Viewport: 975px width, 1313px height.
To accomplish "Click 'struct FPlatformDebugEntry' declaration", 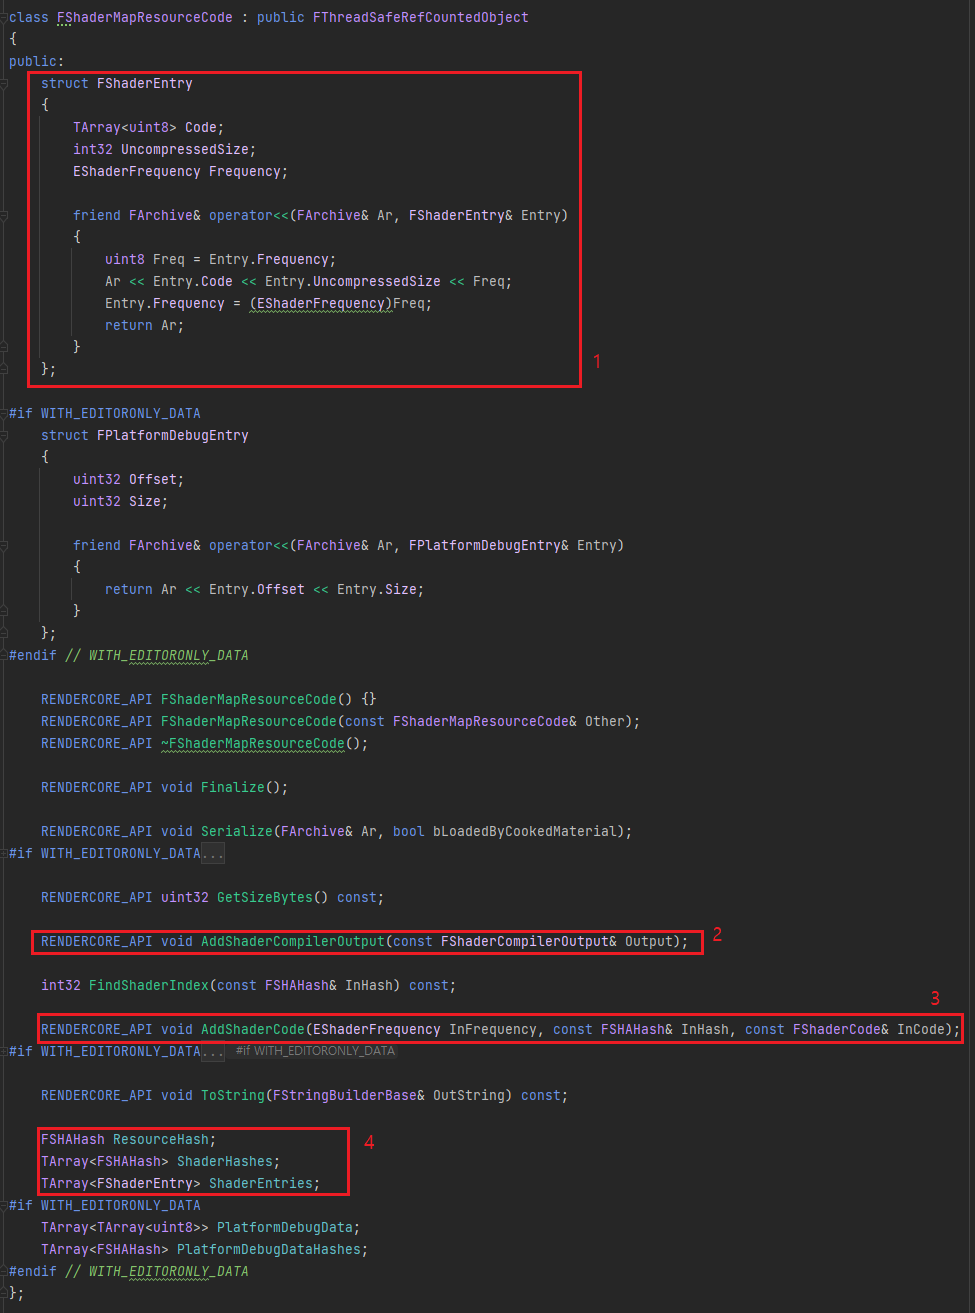I will 145,435.
